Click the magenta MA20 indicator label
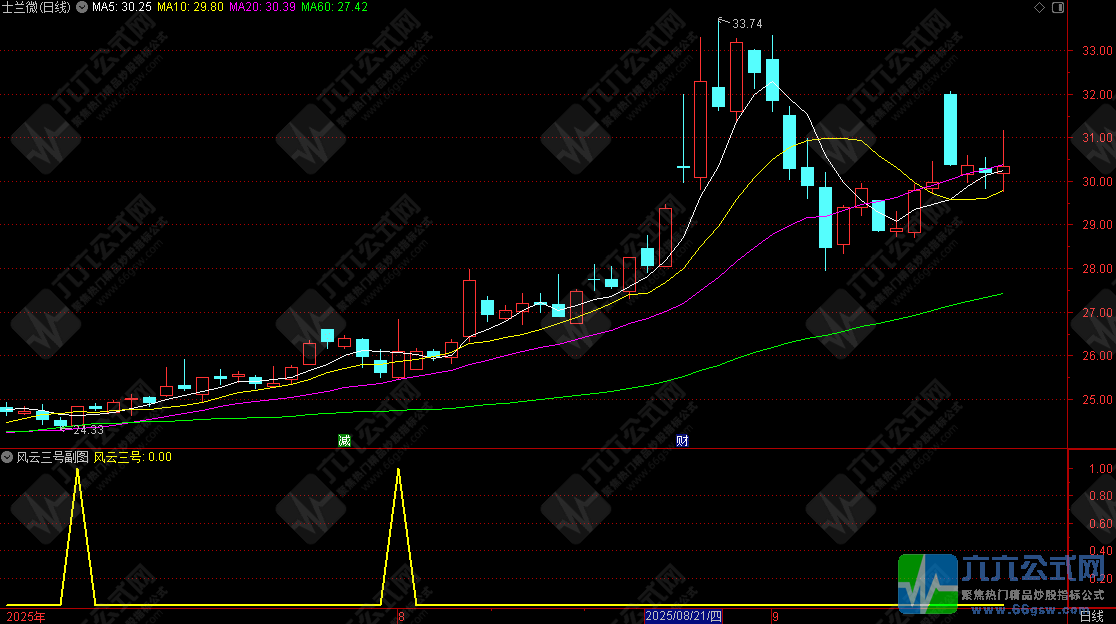Screen dimensions: 1116x624 click(x=262, y=7)
